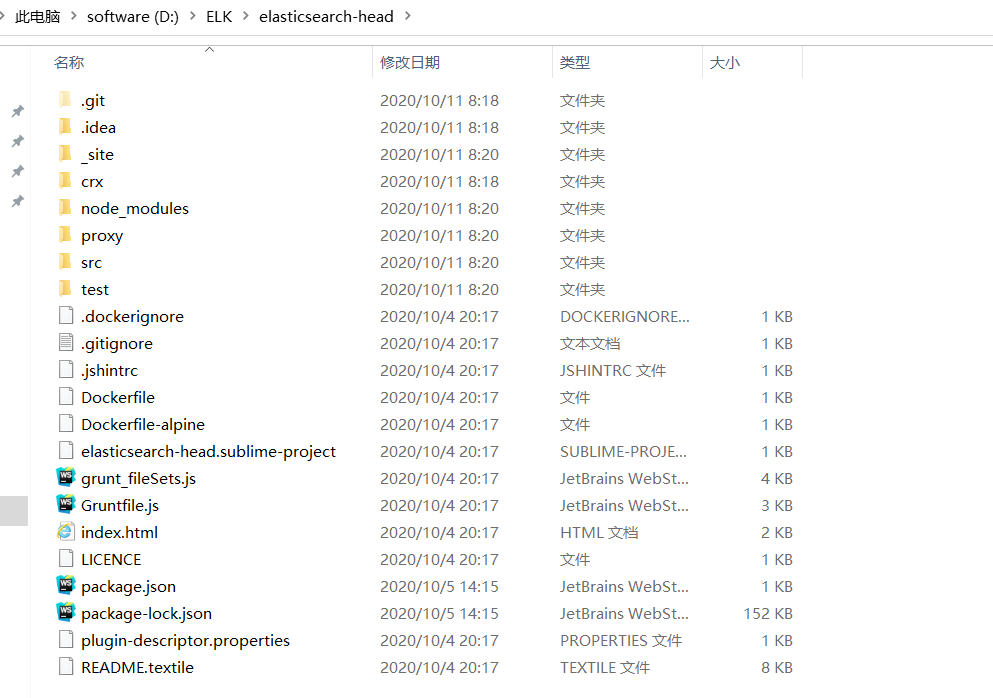The width and height of the screenshot is (993, 698).
Task: Select the grunt_fileSets.js file name
Action: point(139,478)
